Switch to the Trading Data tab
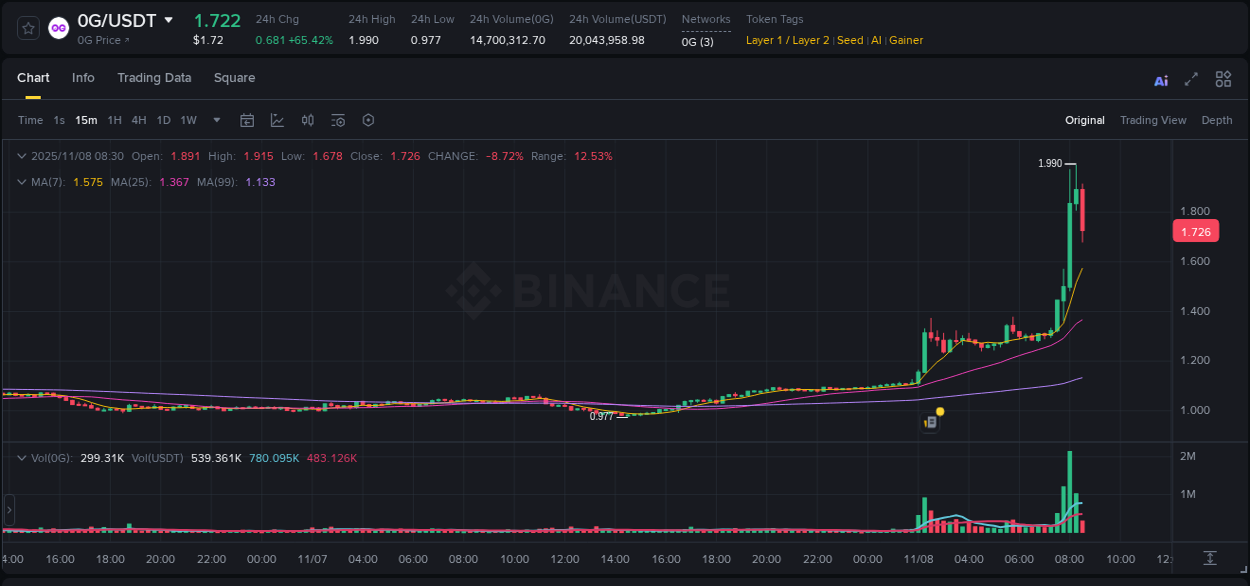 click(x=154, y=78)
